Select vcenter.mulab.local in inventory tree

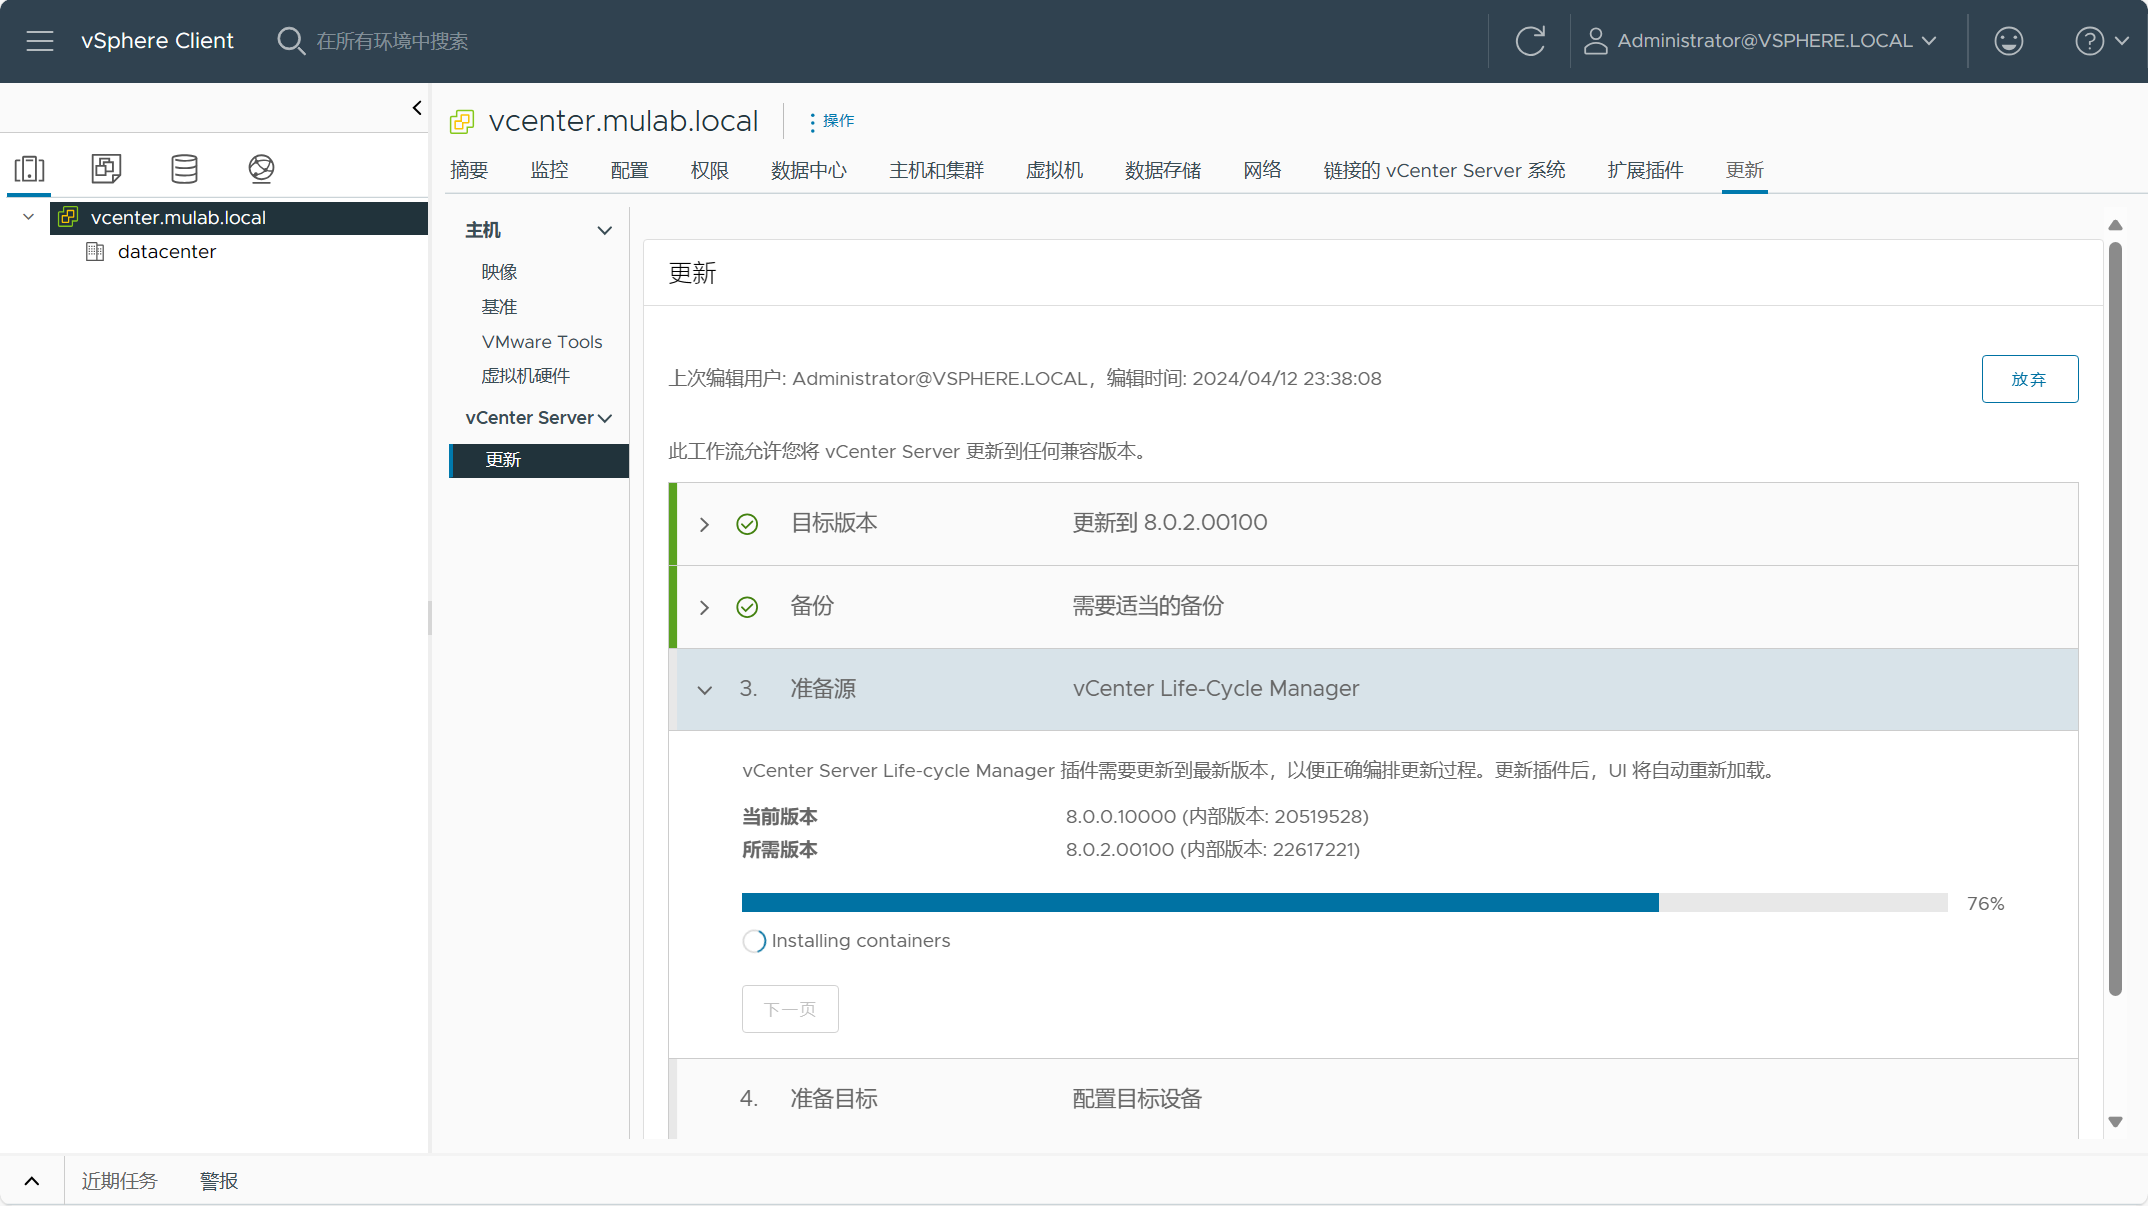click(239, 218)
